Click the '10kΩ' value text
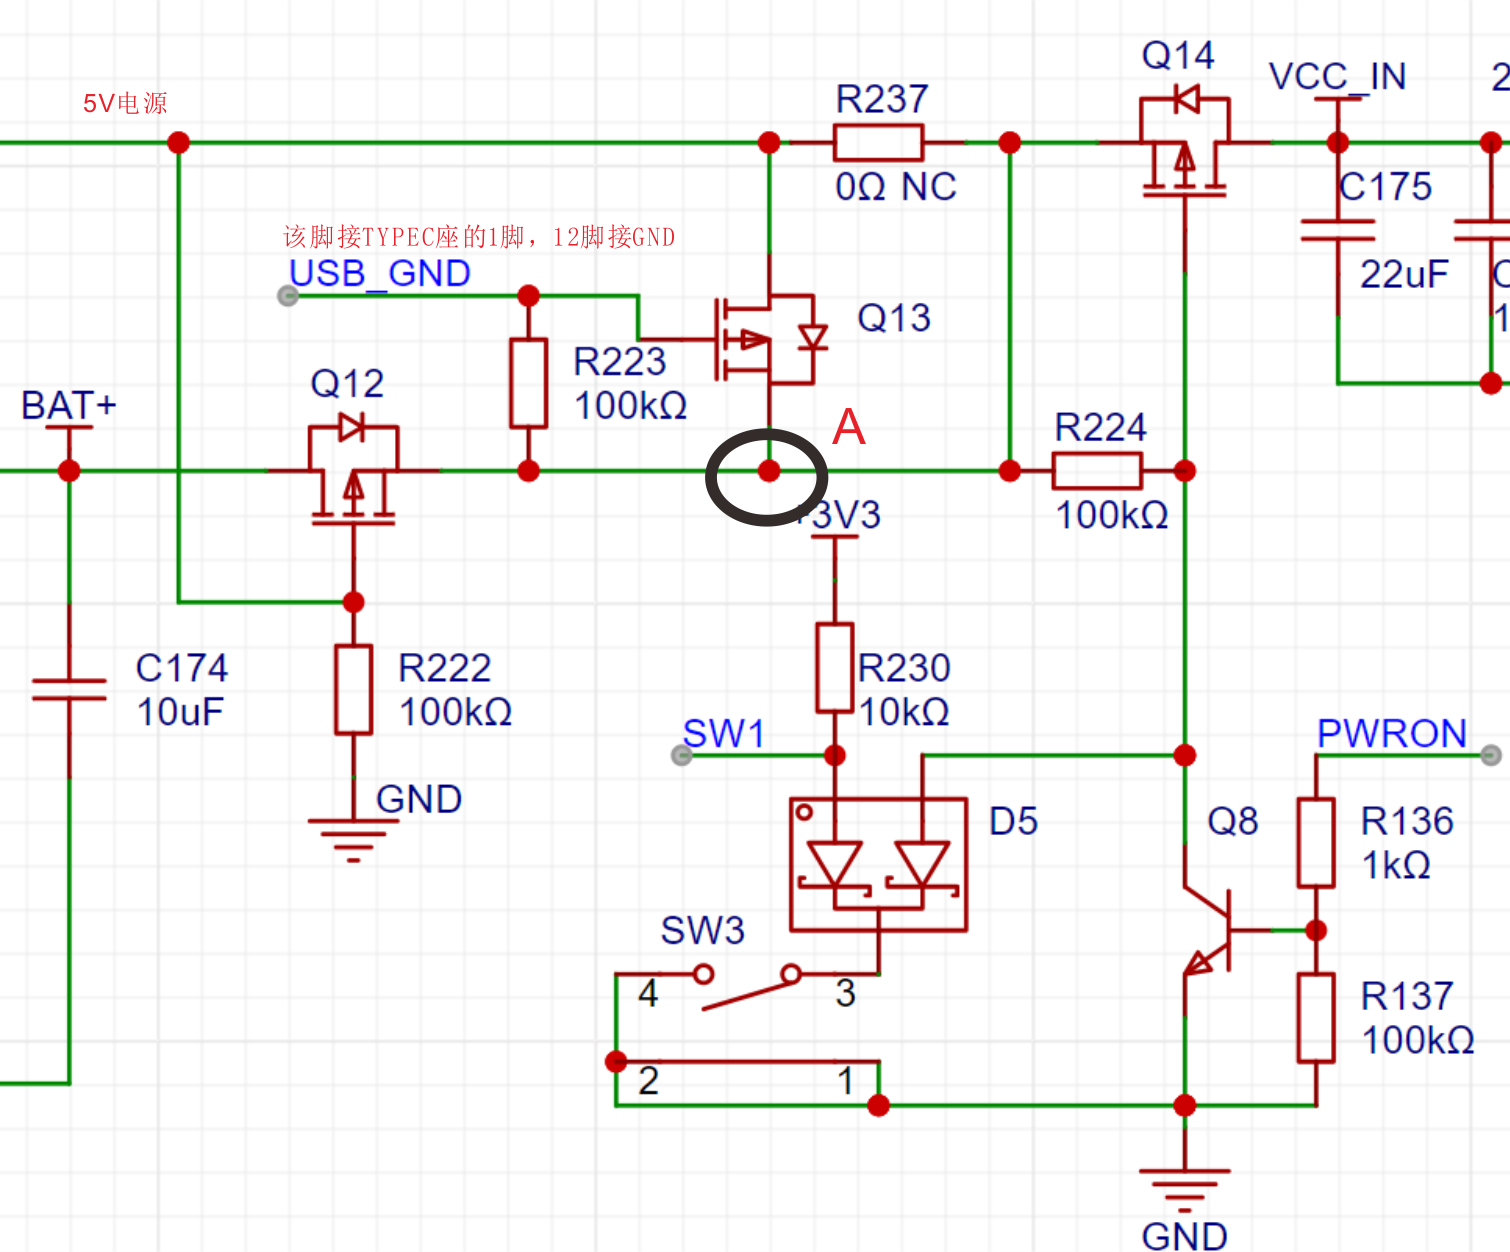Image resolution: width=1510 pixels, height=1252 pixels. pos(904,712)
